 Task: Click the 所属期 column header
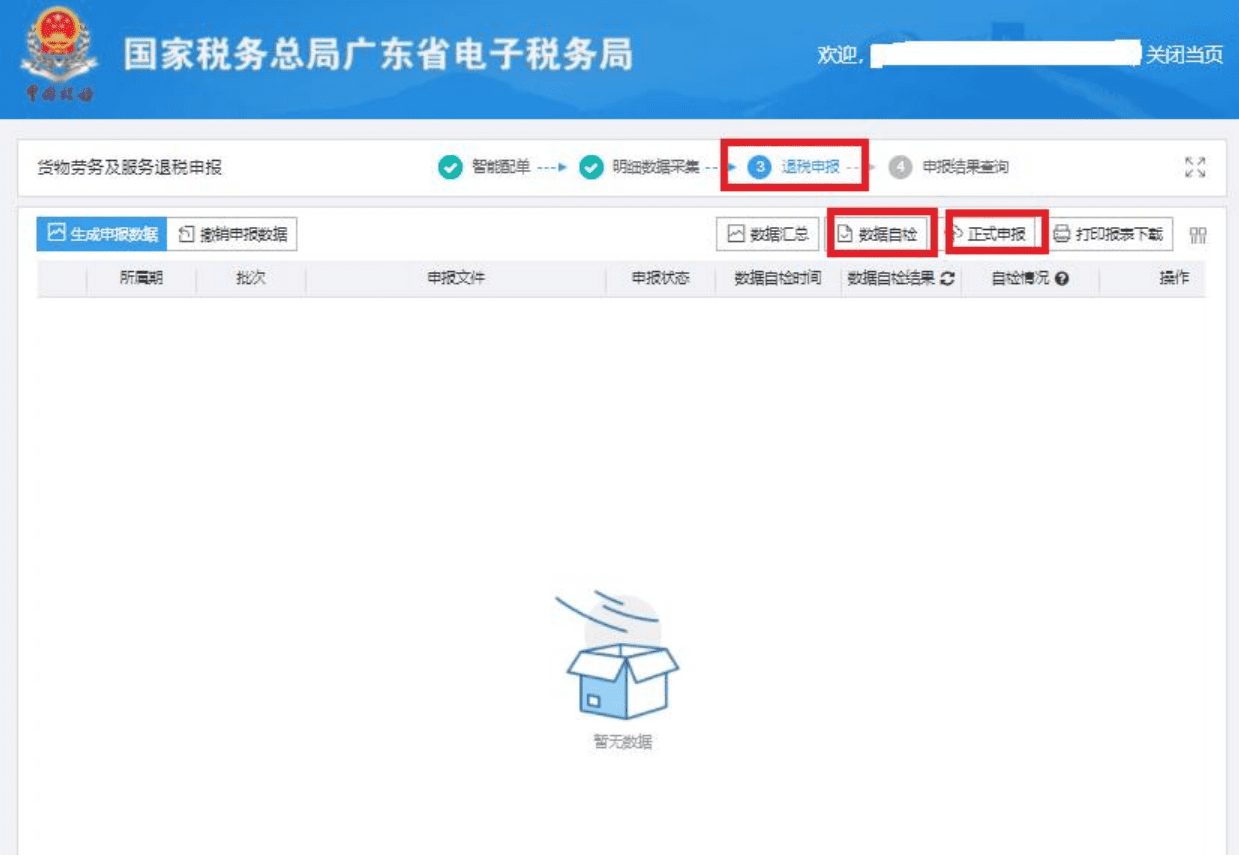point(141,279)
